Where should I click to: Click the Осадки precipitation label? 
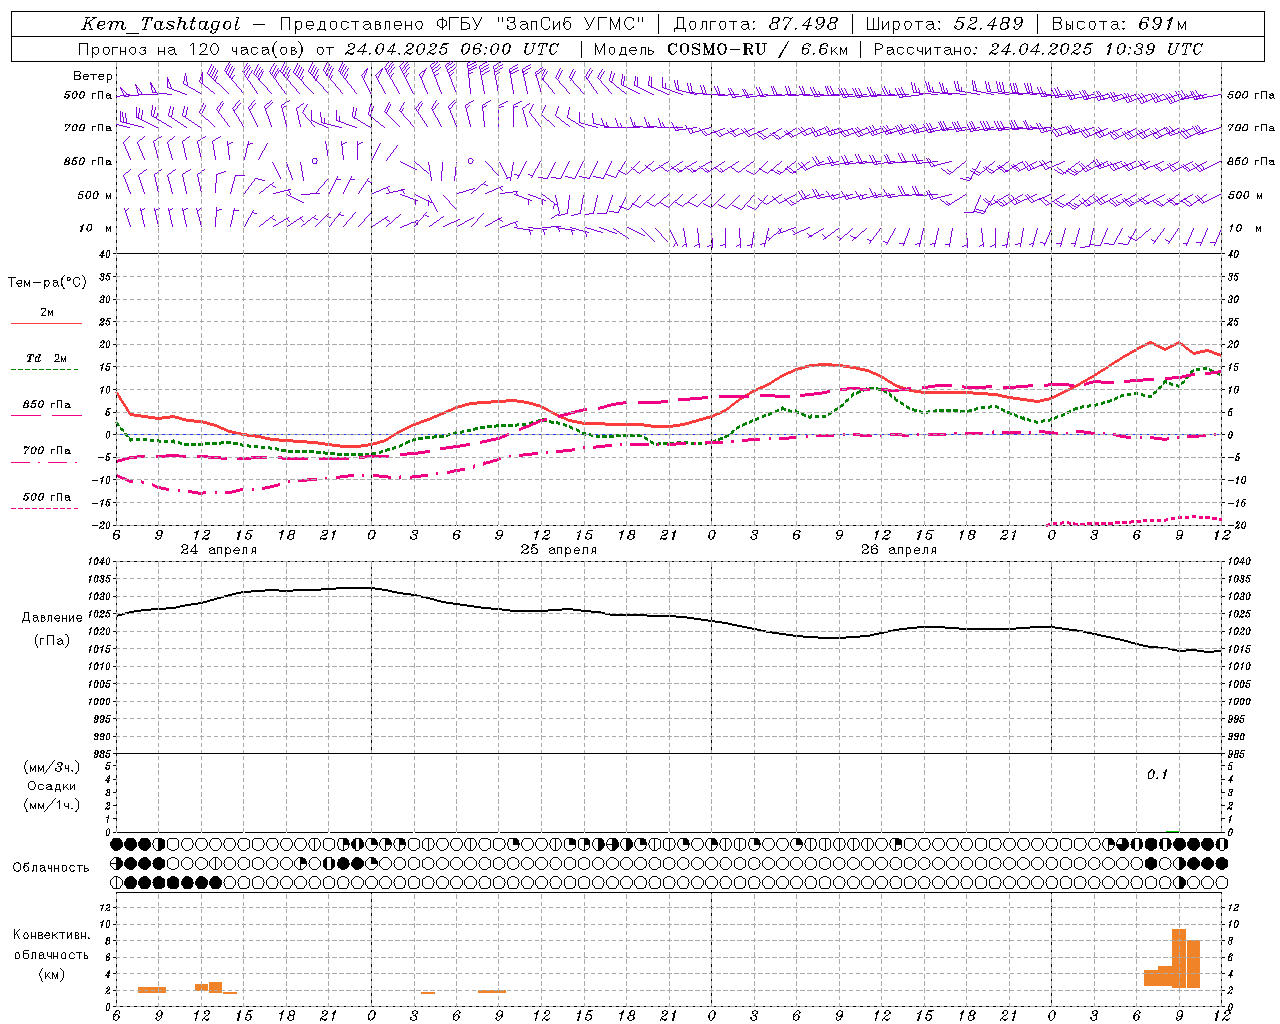coord(52,786)
